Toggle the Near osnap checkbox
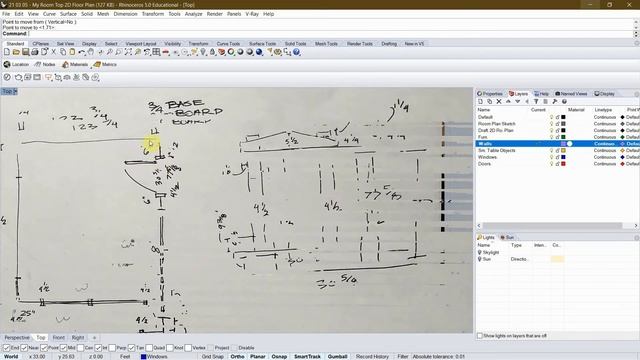The height and width of the screenshot is (360, 640). coord(24,348)
